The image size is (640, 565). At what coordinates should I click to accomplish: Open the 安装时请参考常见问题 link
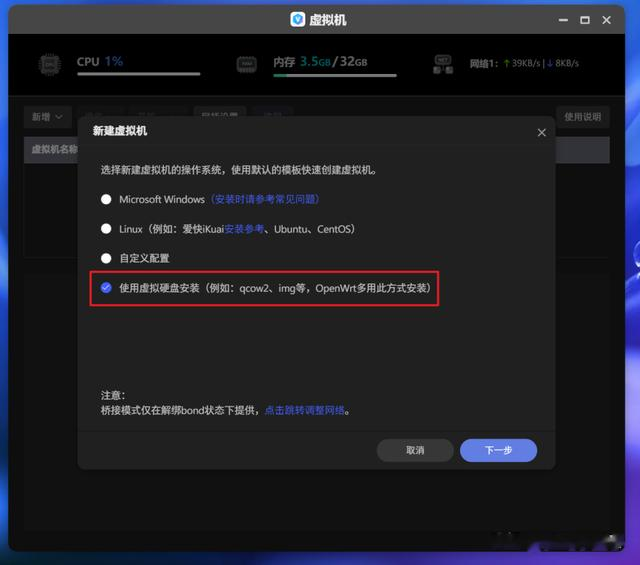(x=264, y=199)
